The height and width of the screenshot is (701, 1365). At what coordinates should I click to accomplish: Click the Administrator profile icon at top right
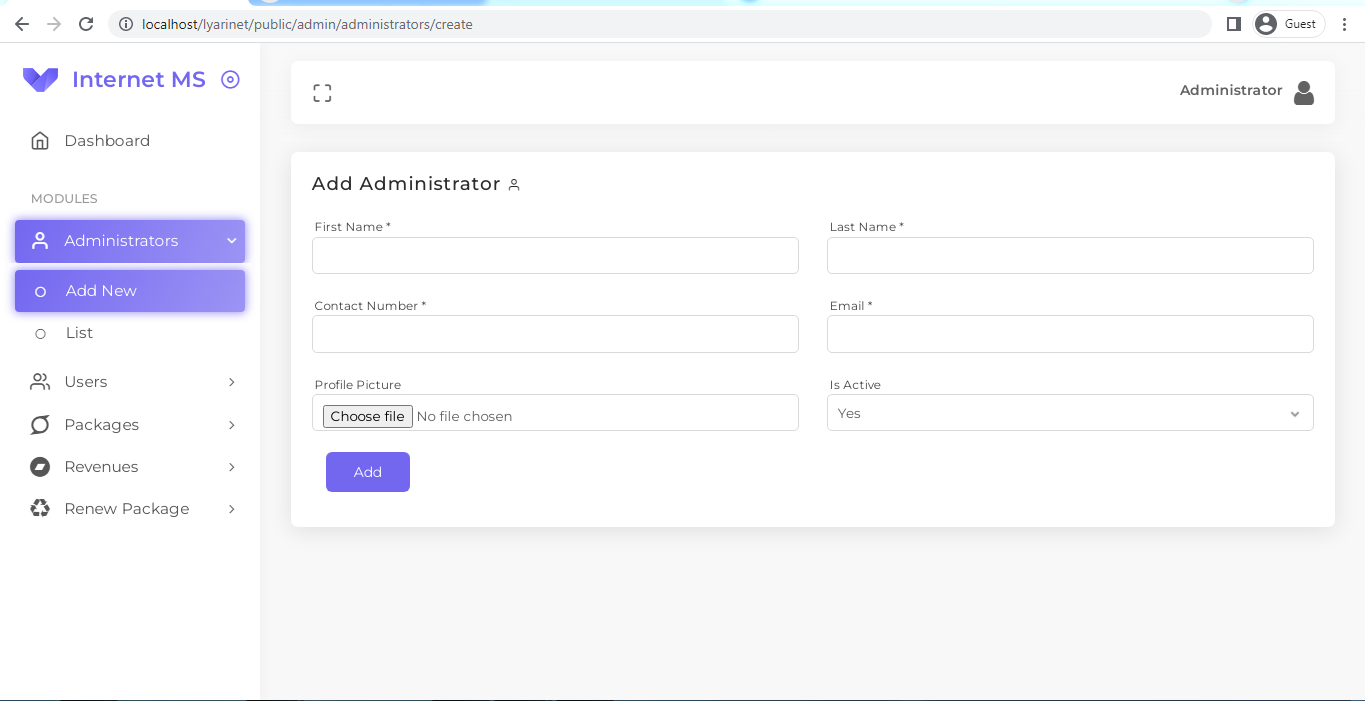1304,92
